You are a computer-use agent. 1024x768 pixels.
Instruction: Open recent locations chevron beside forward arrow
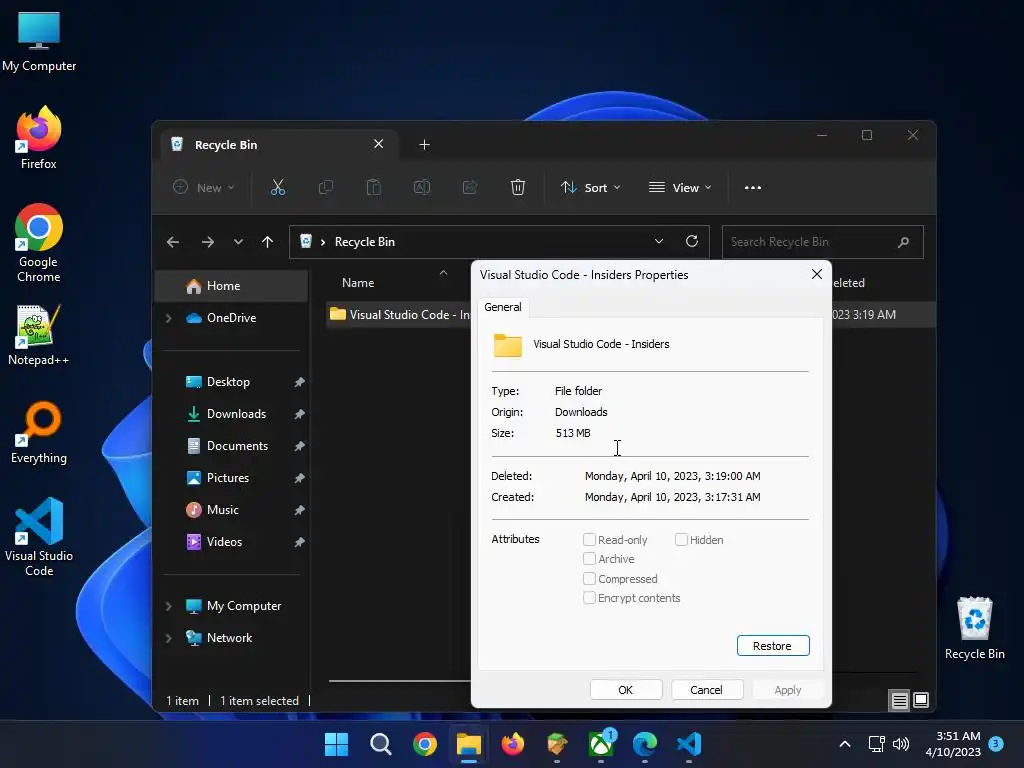[238, 242]
